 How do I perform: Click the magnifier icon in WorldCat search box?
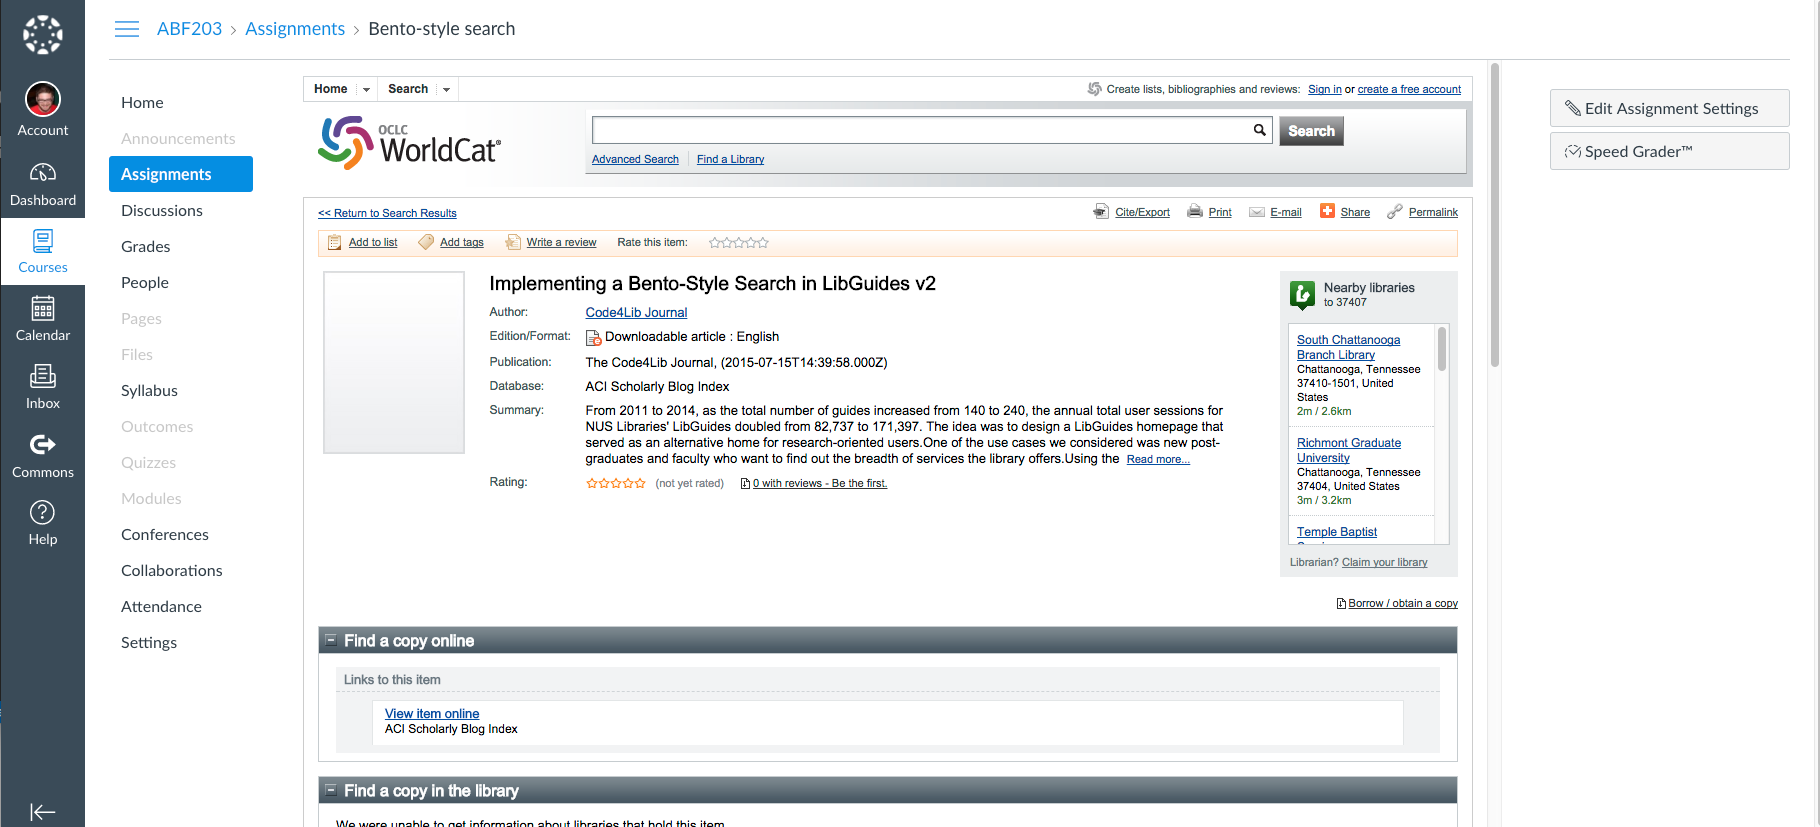point(1260,130)
